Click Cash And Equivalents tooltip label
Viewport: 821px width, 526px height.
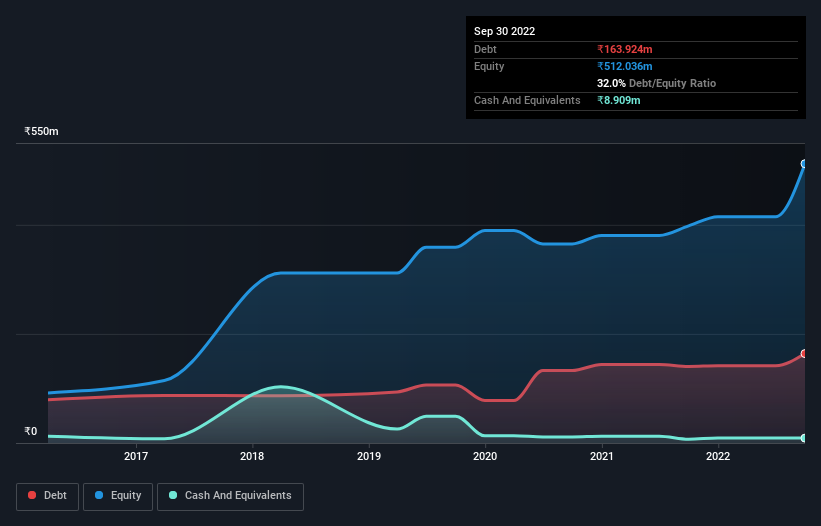click(x=527, y=100)
